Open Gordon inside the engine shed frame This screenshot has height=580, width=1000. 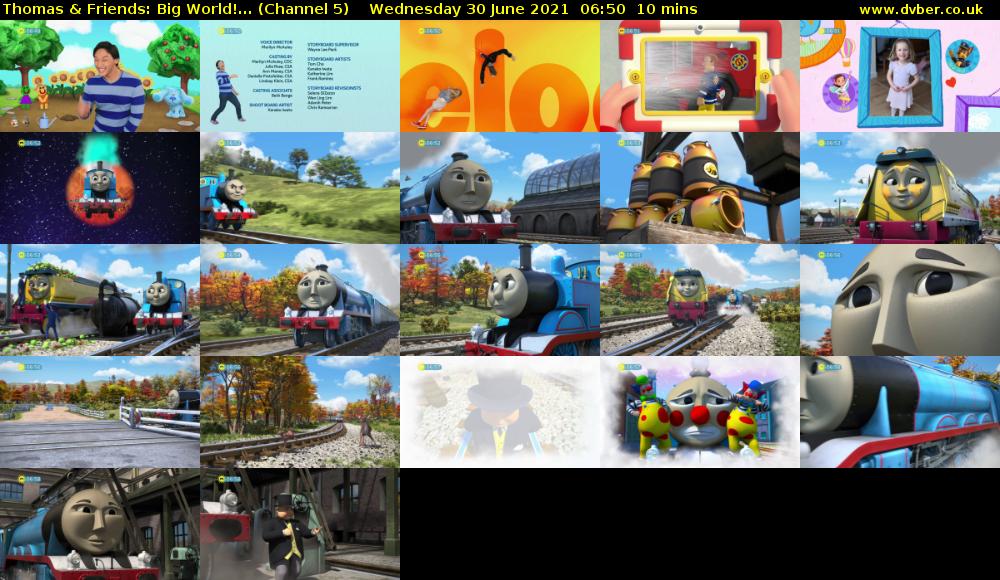[99, 524]
